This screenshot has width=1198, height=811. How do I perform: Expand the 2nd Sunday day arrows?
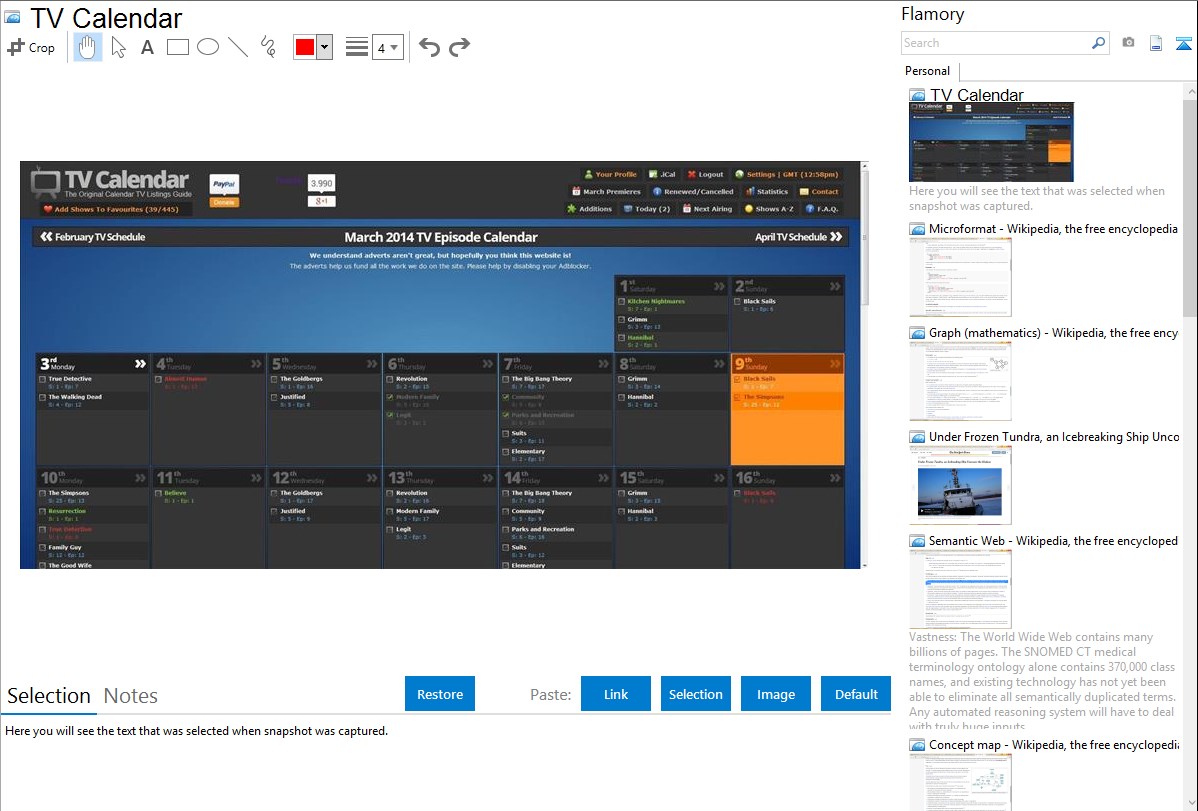835,286
